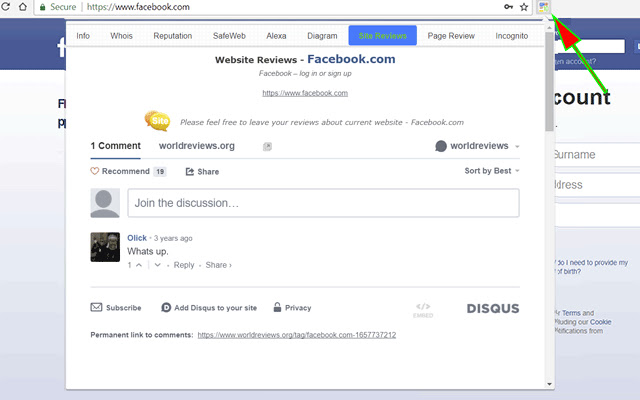Click the DISQUS logo
Image resolution: width=640 pixels, height=400 pixels.
click(493, 309)
